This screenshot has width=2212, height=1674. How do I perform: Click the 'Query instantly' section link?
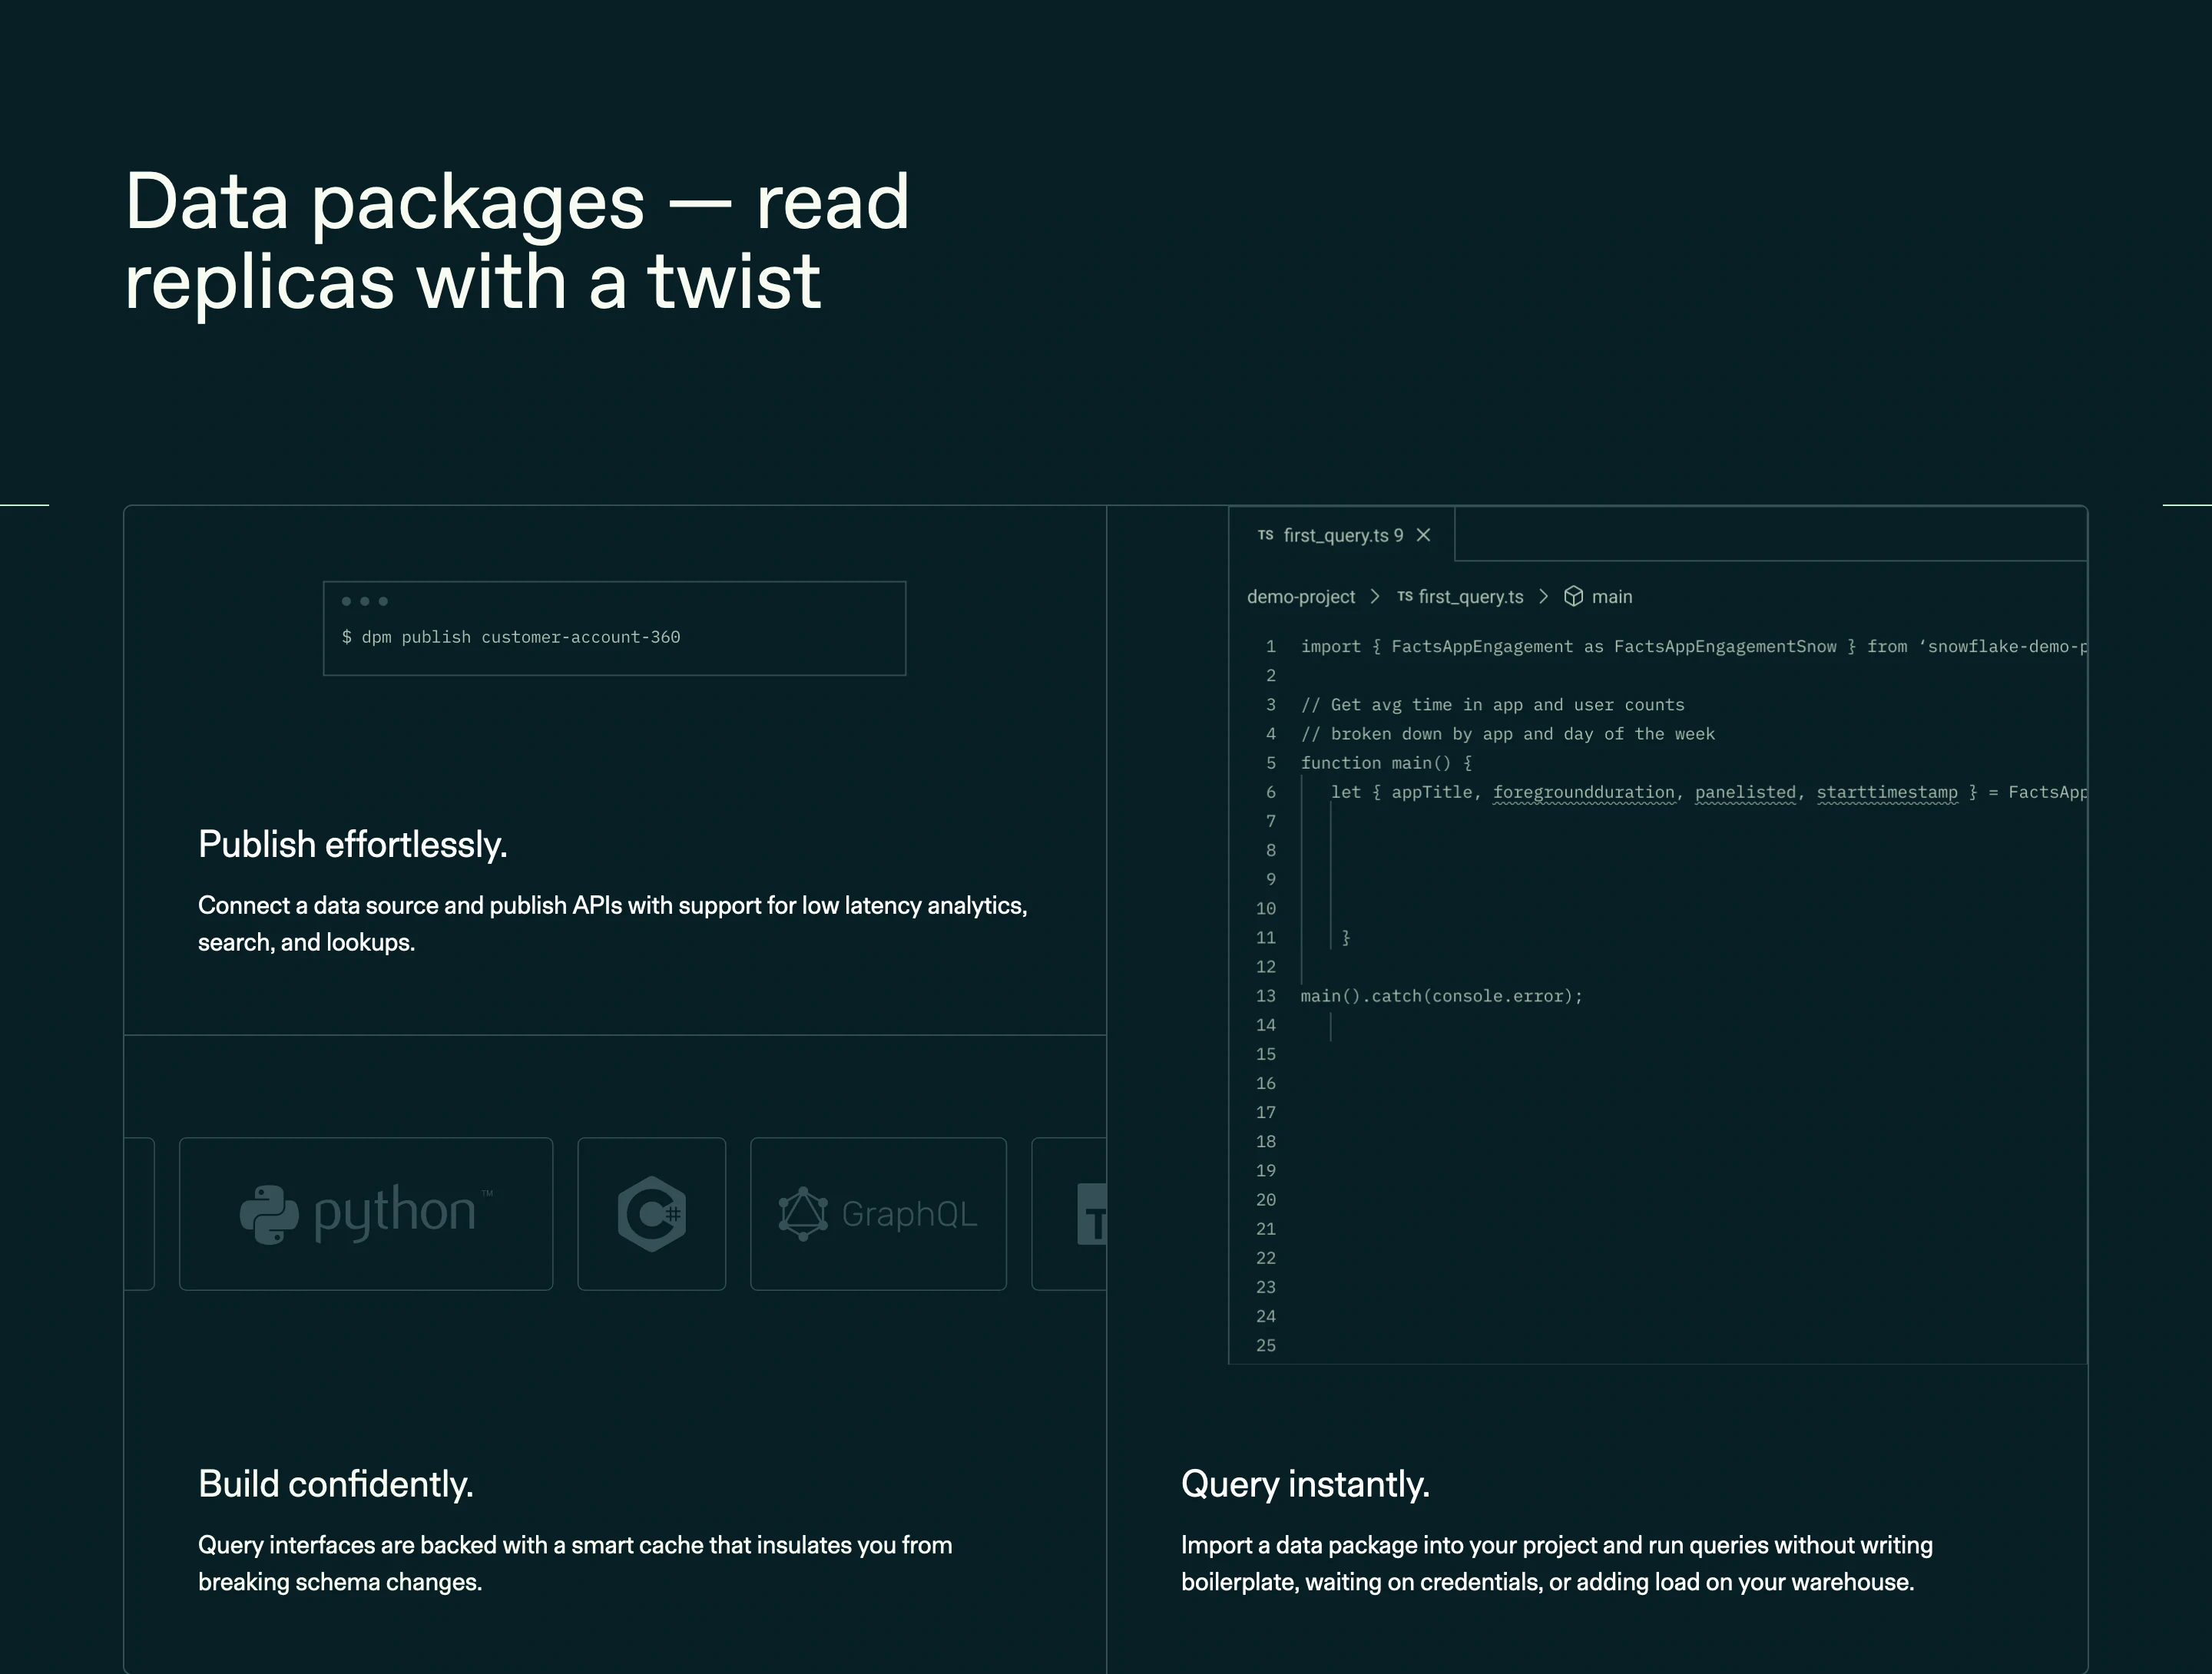point(1305,1482)
